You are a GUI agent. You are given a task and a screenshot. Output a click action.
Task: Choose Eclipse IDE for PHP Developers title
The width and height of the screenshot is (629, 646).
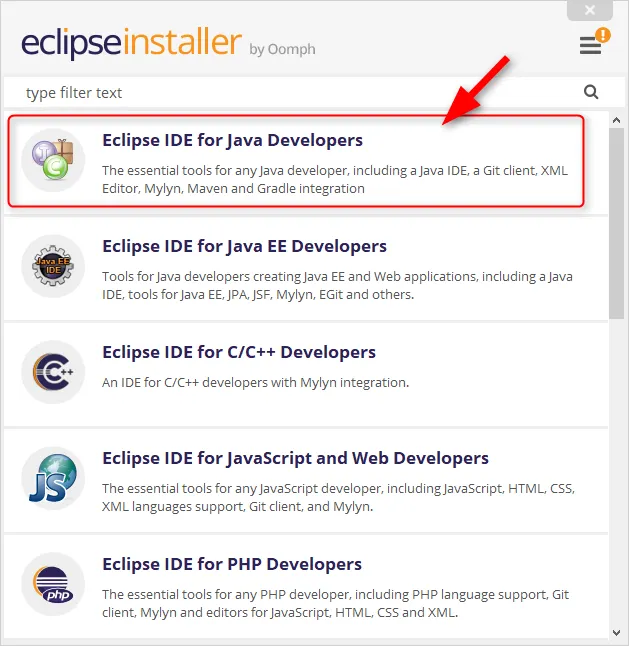(x=232, y=564)
